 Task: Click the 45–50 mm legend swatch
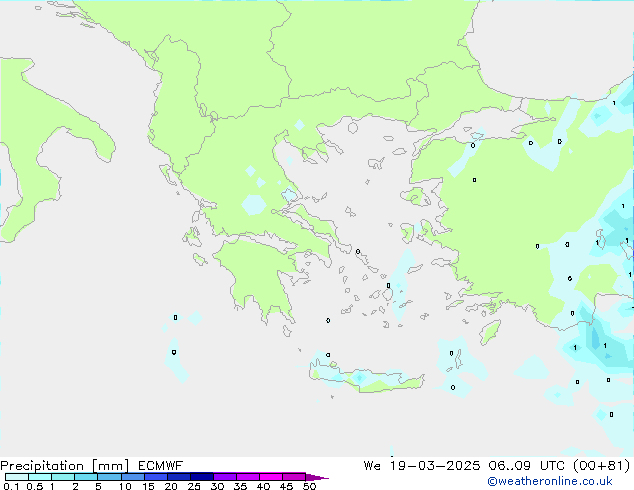tap(294, 477)
